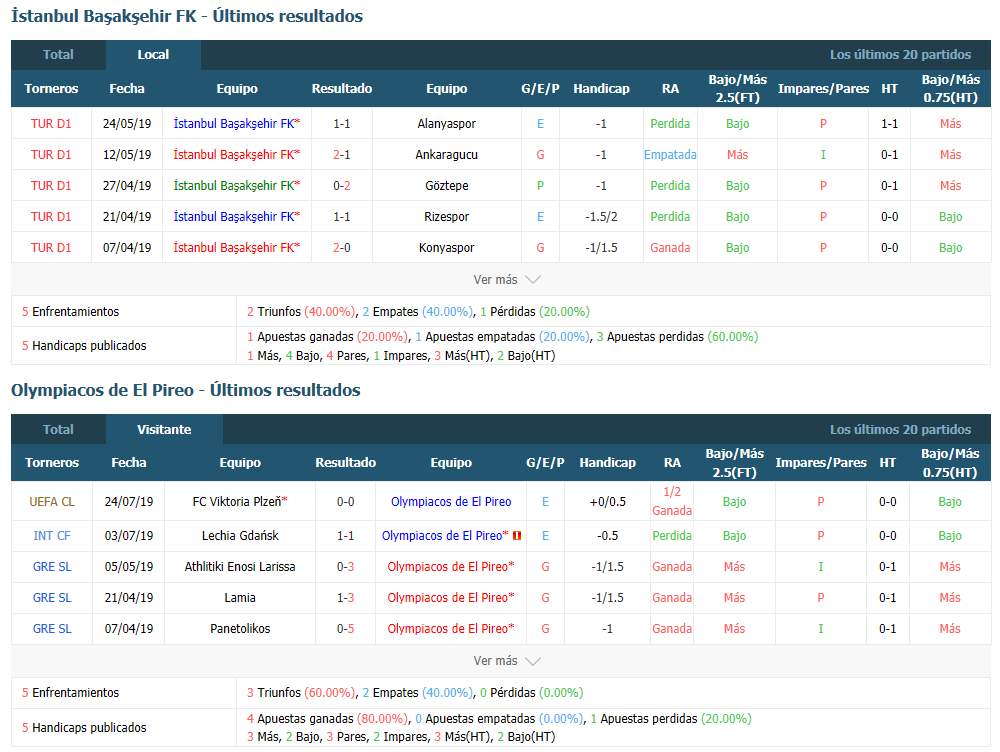Click İstanbul Başakşehir FK - Últimos resultados heading
Viewport: 1000px width, 752px height.
(187, 16)
